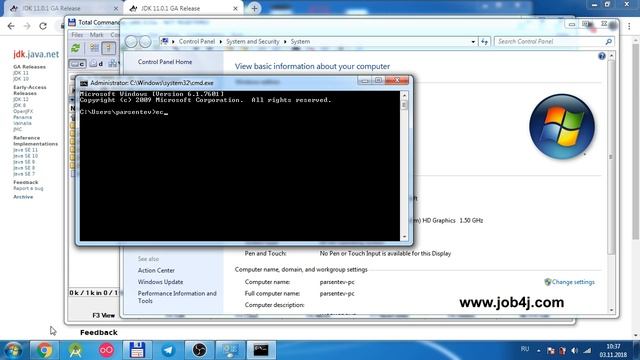This screenshot has width=640, height=360.
Task: Open the Java SE 7 link
Action: point(24,174)
